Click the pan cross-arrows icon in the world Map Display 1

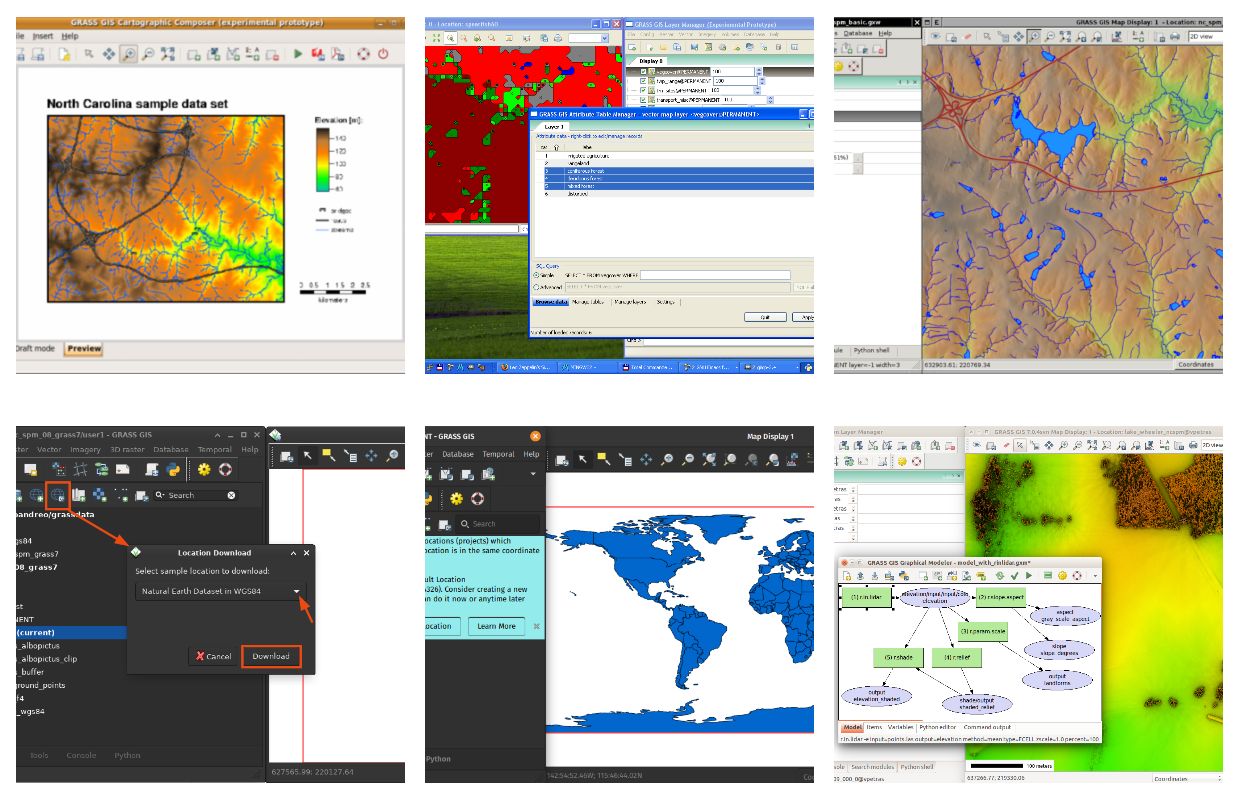tap(646, 459)
